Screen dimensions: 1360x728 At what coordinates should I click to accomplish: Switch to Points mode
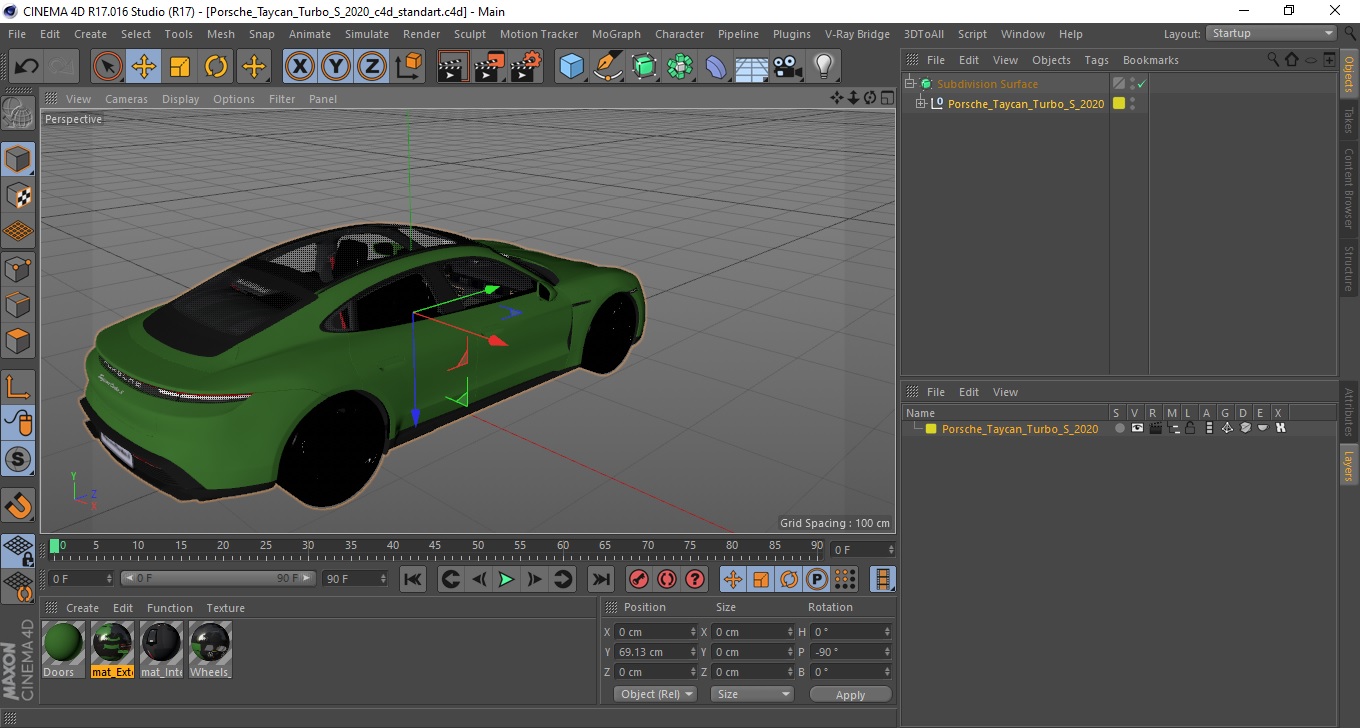point(18,268)
